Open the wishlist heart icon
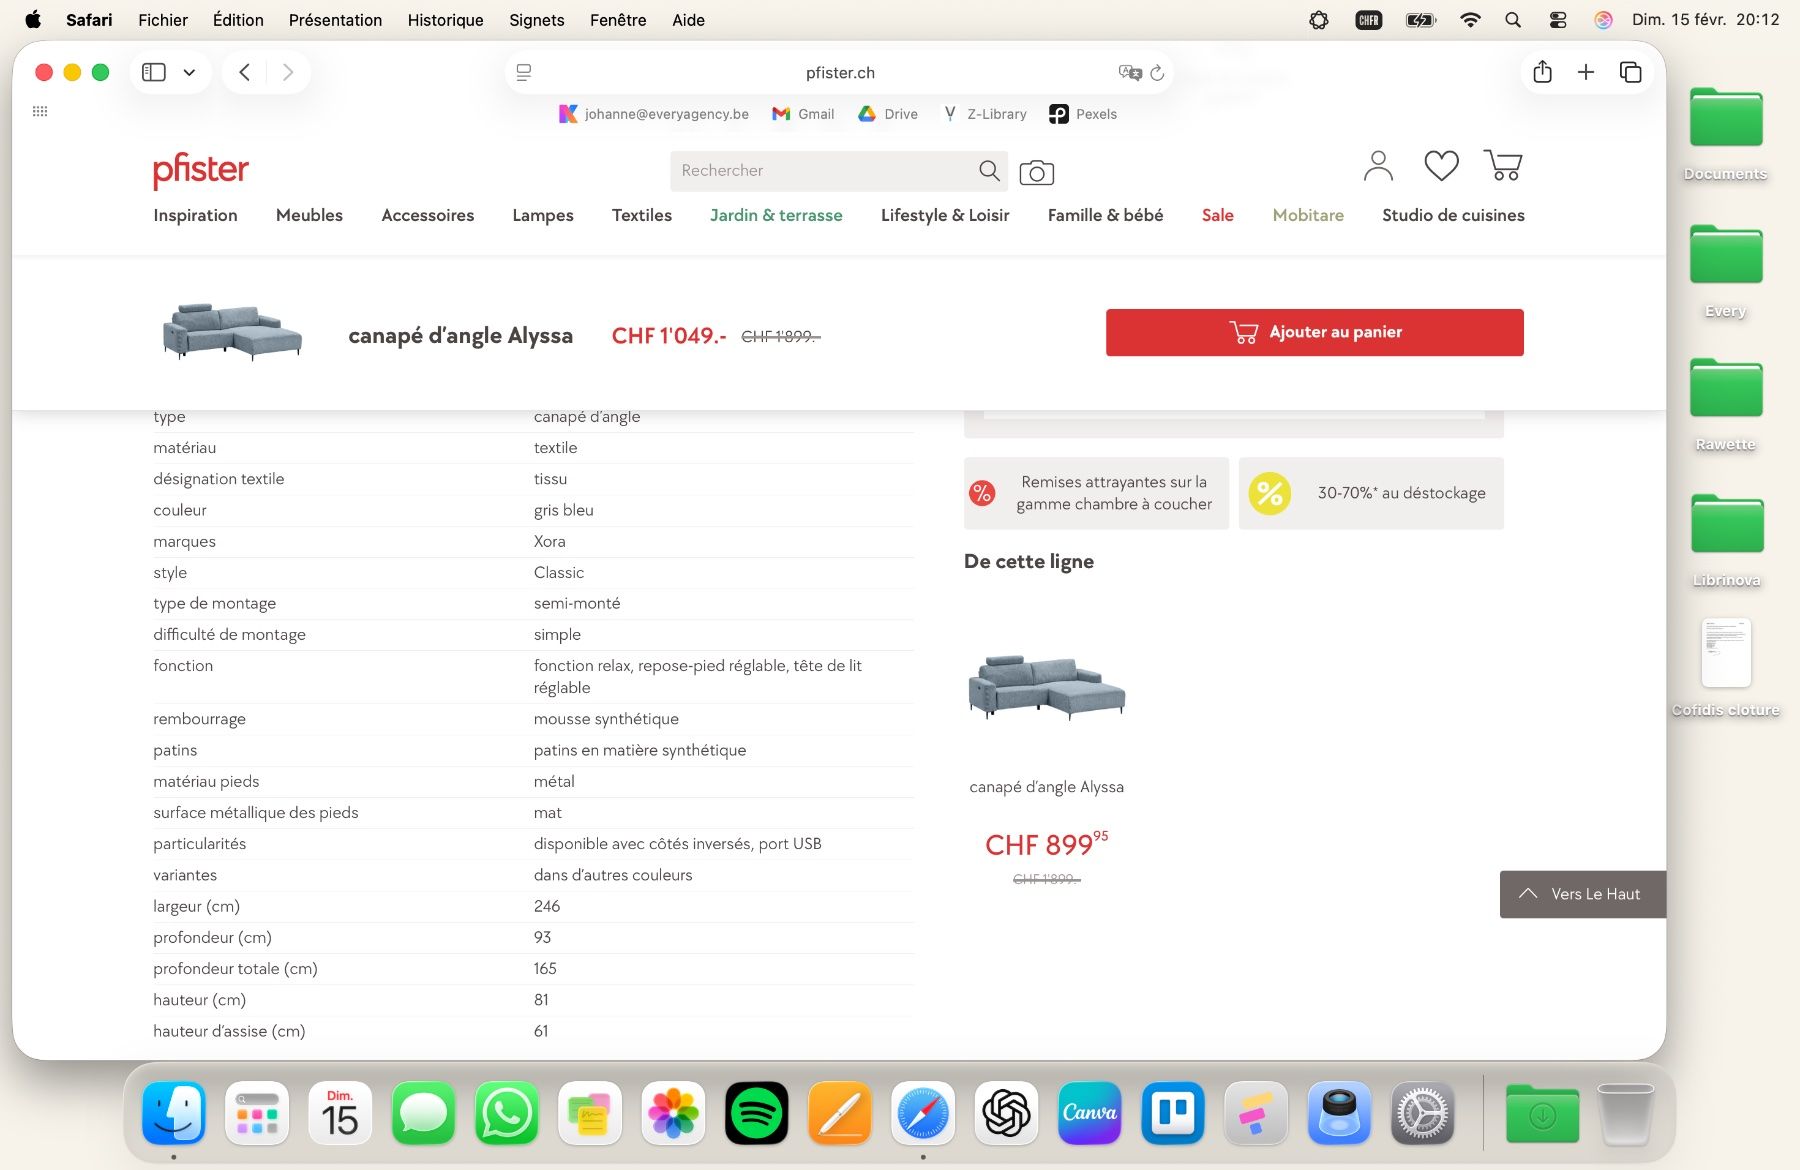 1441,166
